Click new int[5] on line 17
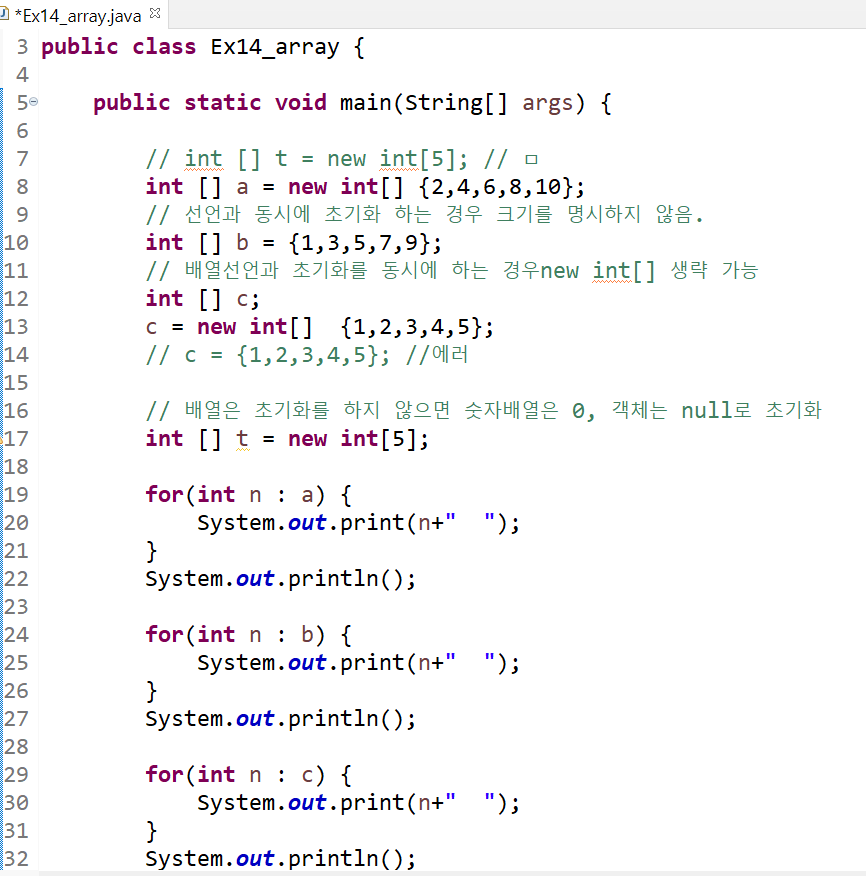The image size is (866, 876). (352, 439)
